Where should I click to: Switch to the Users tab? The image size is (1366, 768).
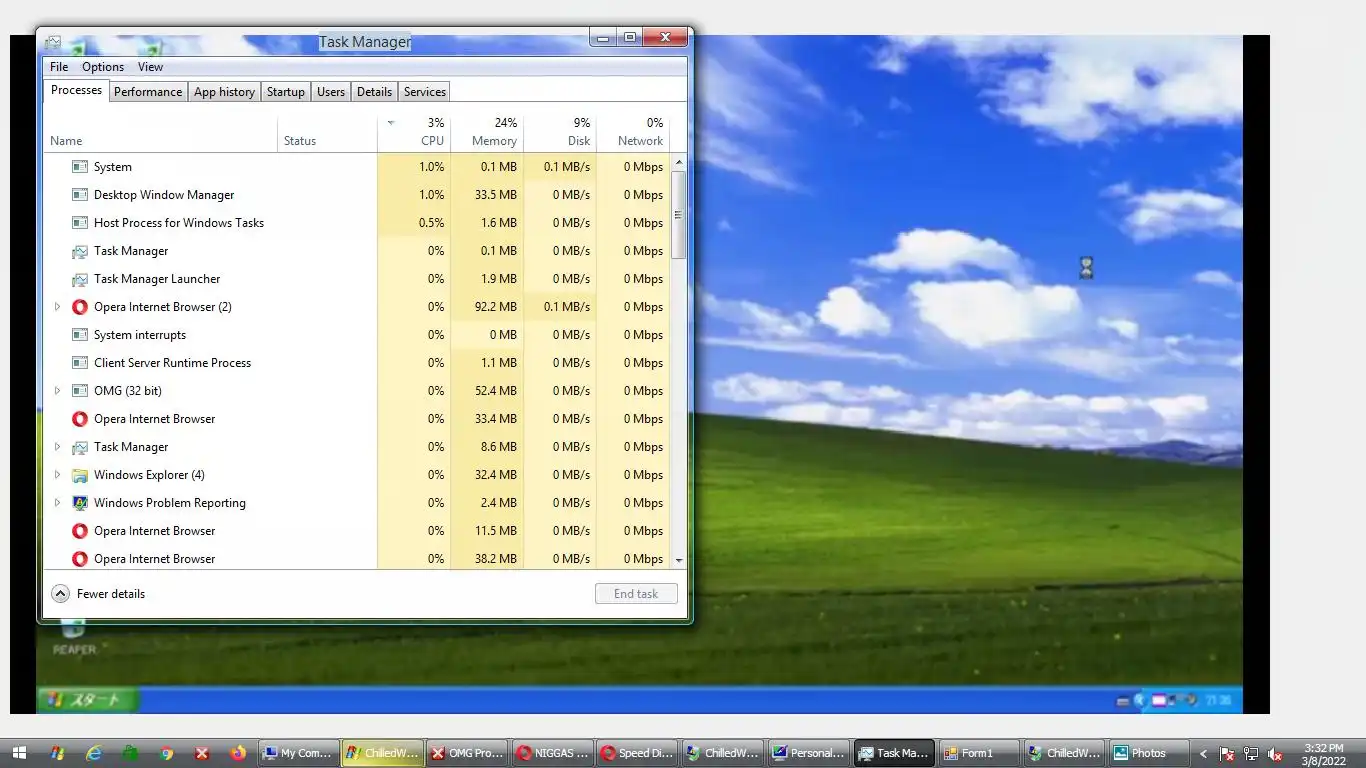tap(331, 92)
